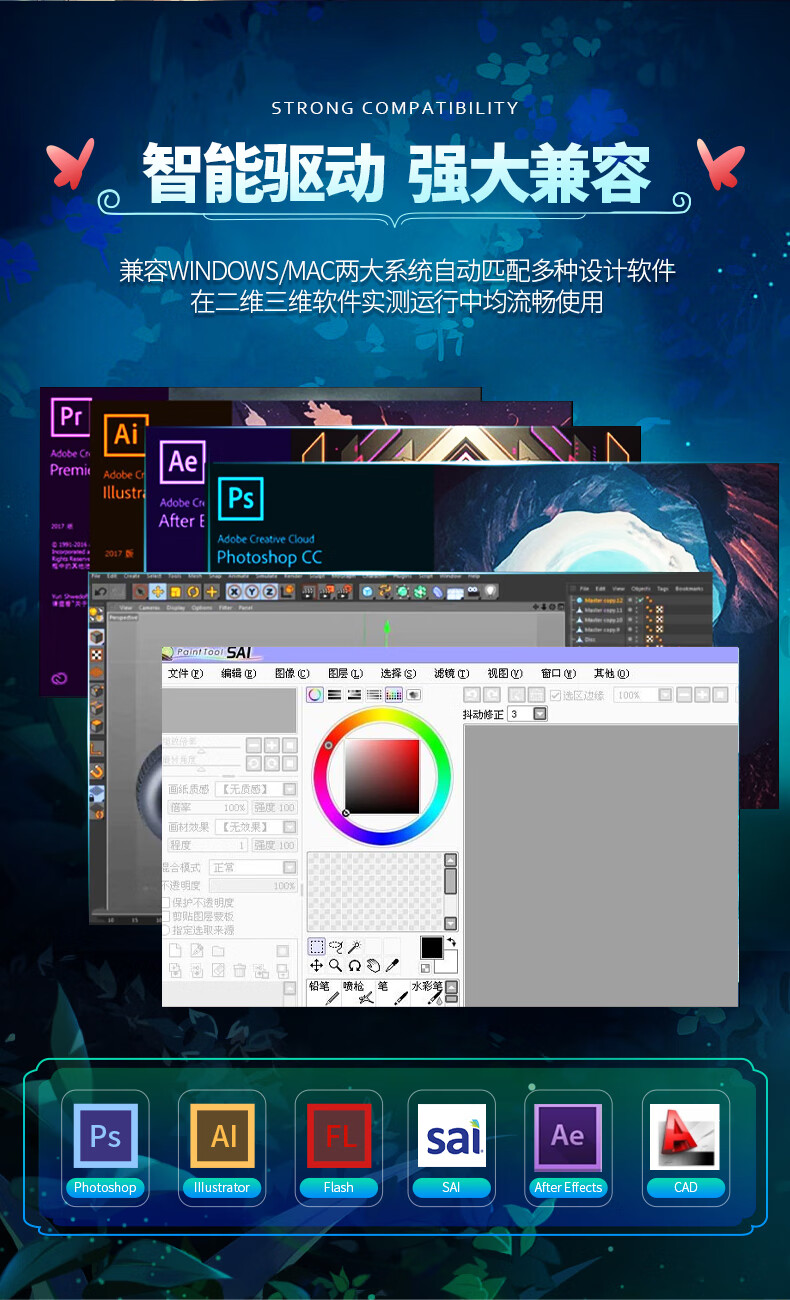Click the CAD label button
This screenshot has width=790, height=1300.
pyautogui.click(x=685, y=1188)
